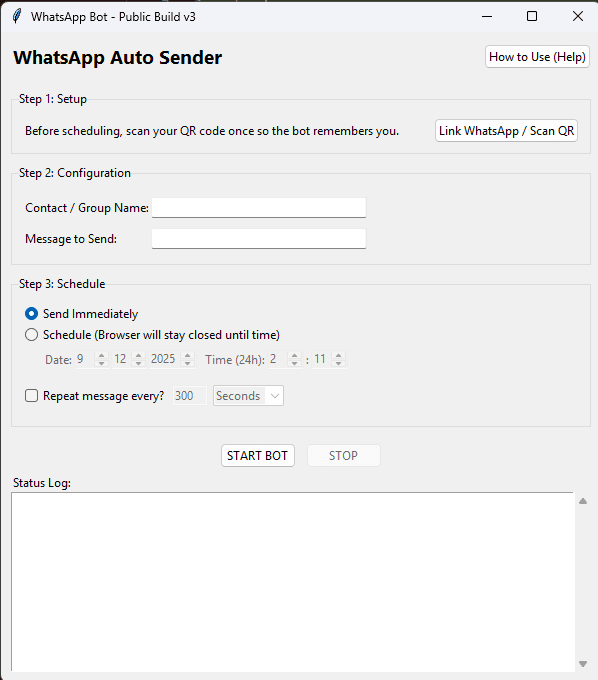
Task: Close the WhatsApp Bot window
Action: (578, 16)
